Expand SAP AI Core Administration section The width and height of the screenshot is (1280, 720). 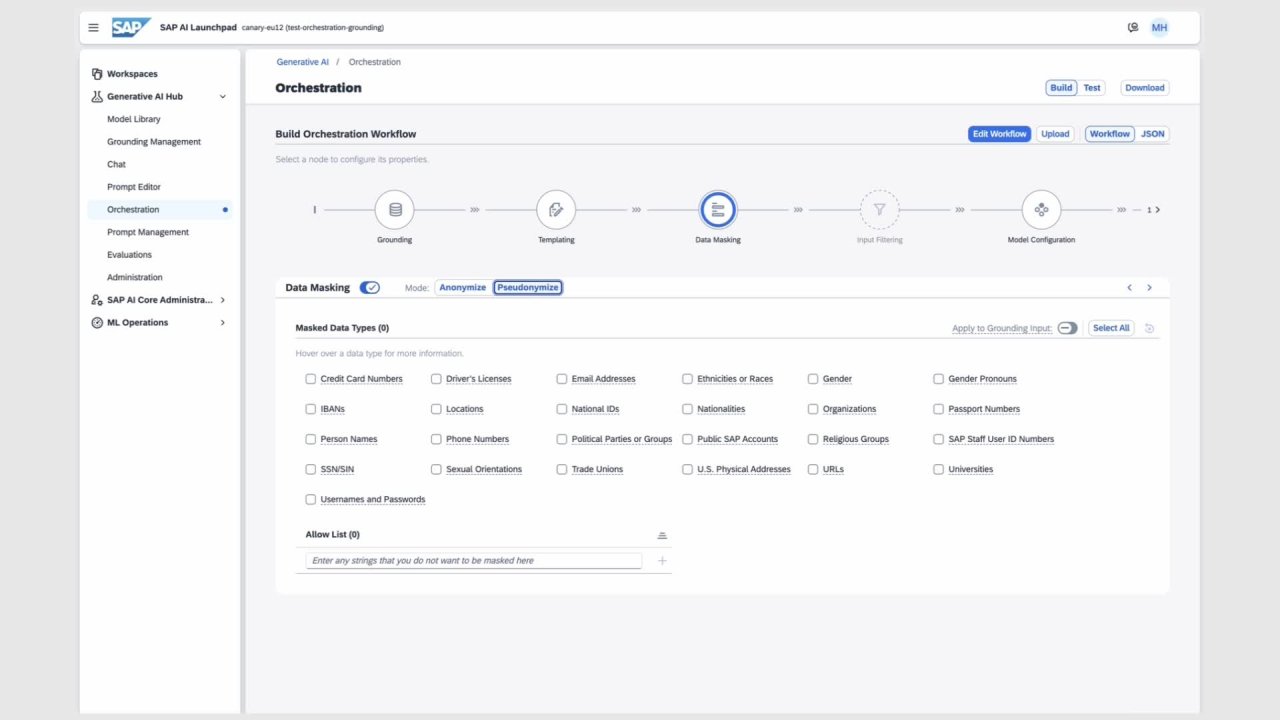[222, 300]
